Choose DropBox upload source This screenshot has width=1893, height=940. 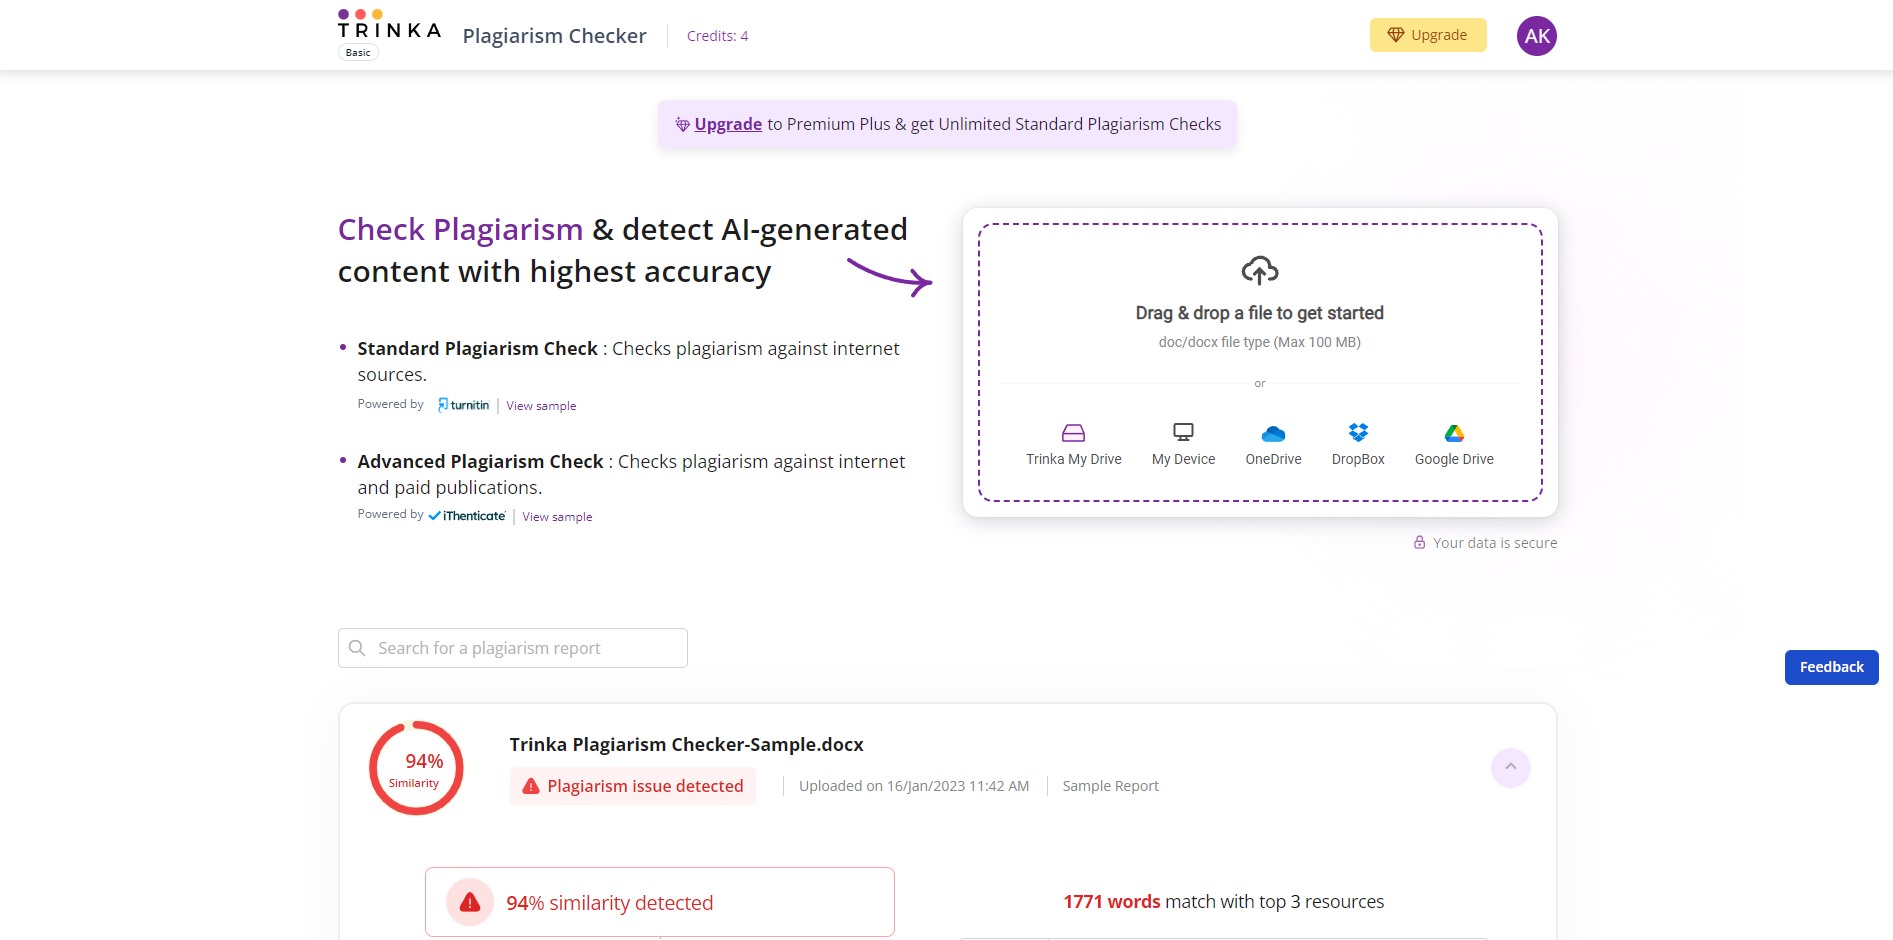(1358, 445)
